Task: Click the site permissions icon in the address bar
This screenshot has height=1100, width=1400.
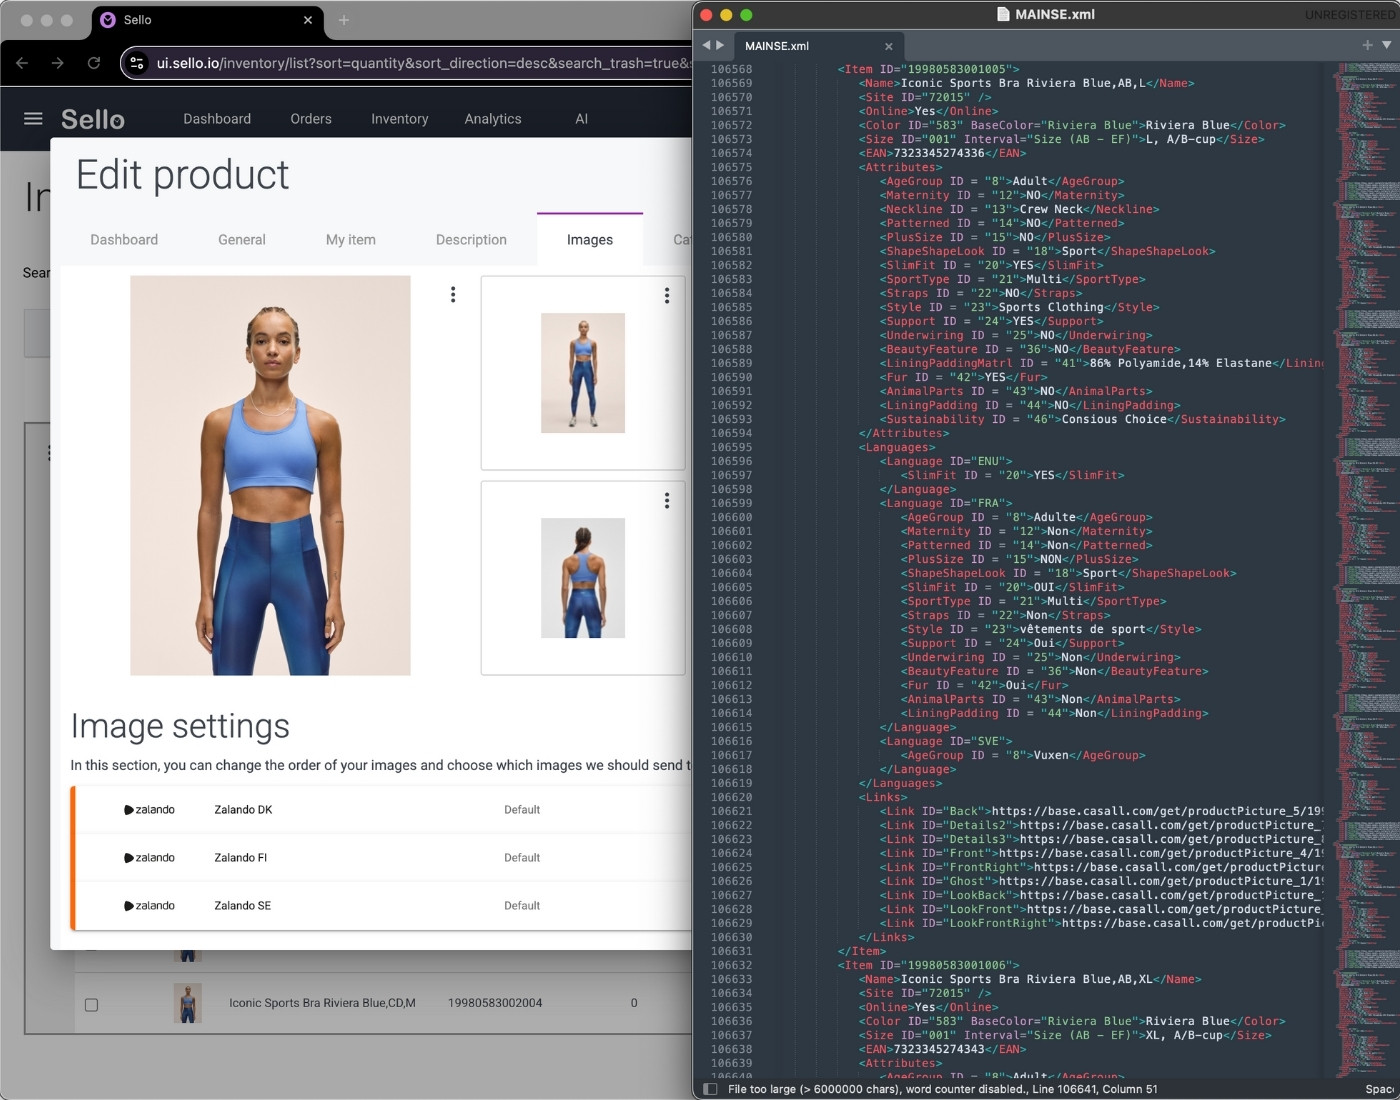Action: coord(135,62)
